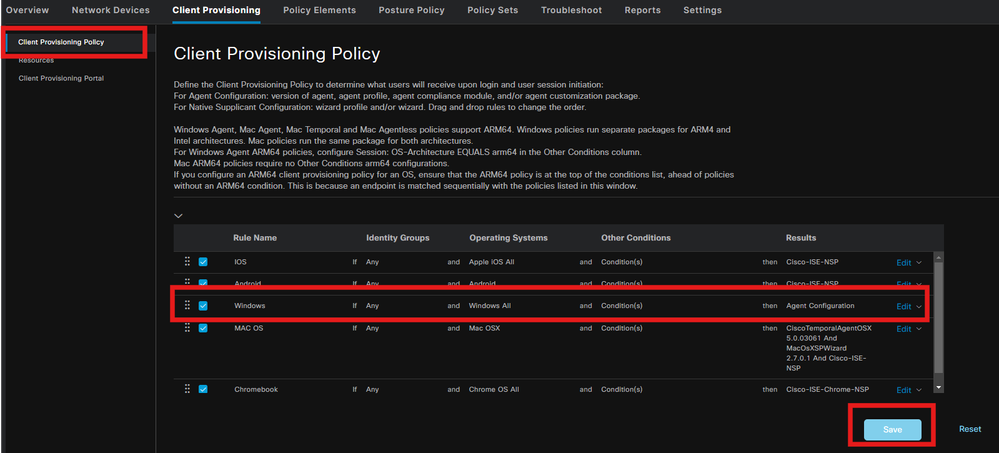The width and height of the screenshot is (999, 453).
Task: Expand Edit options arrow for MAC OS rule
Action: [919, 329]
